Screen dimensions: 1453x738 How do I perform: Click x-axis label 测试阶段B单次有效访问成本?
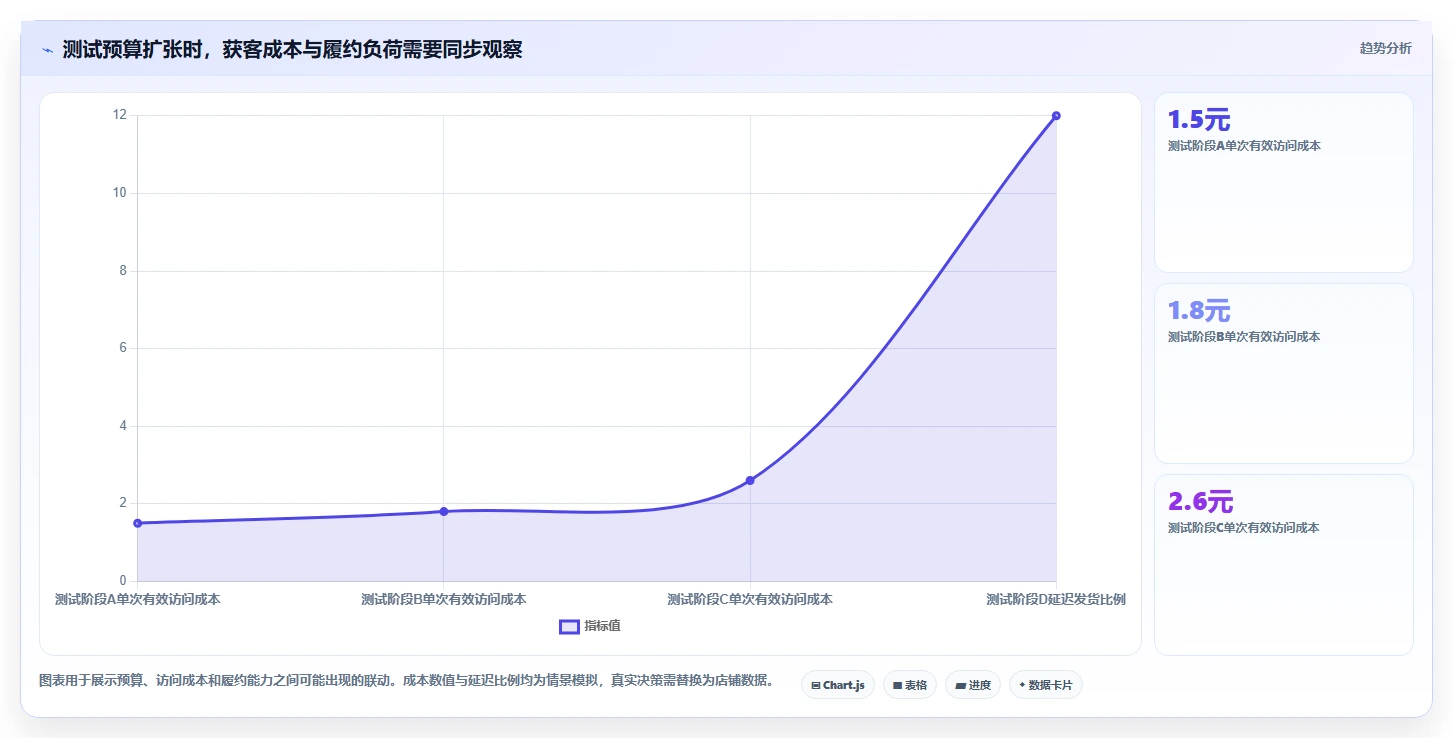point(444,600)
